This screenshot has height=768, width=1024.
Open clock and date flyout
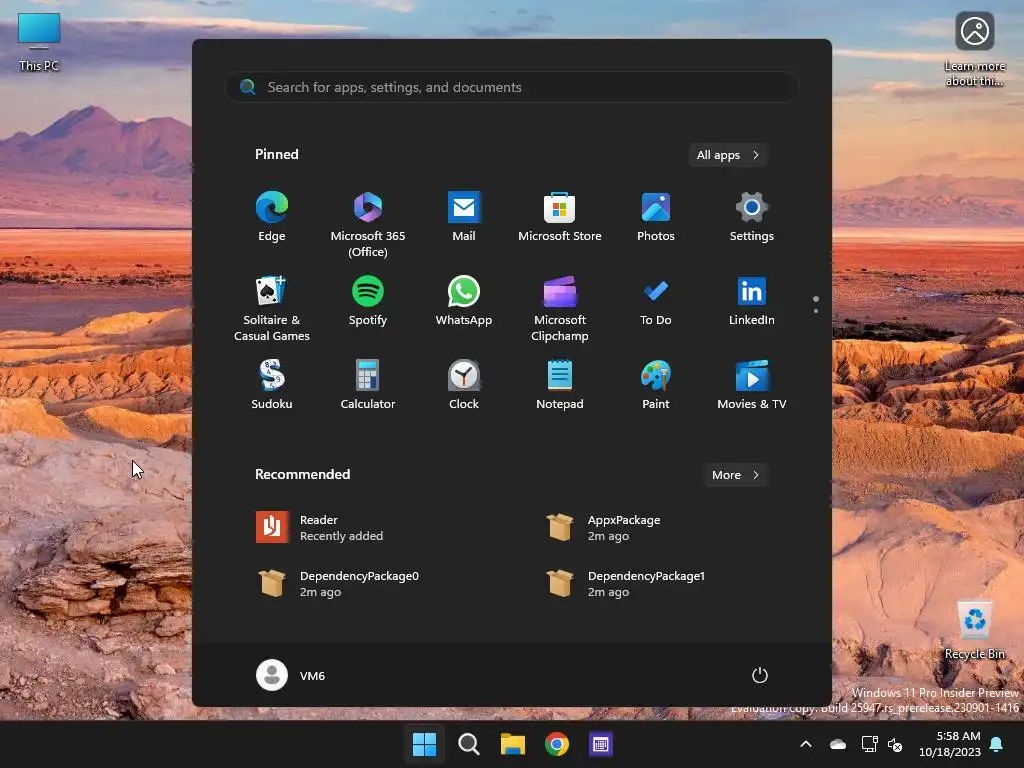[950, 744]
